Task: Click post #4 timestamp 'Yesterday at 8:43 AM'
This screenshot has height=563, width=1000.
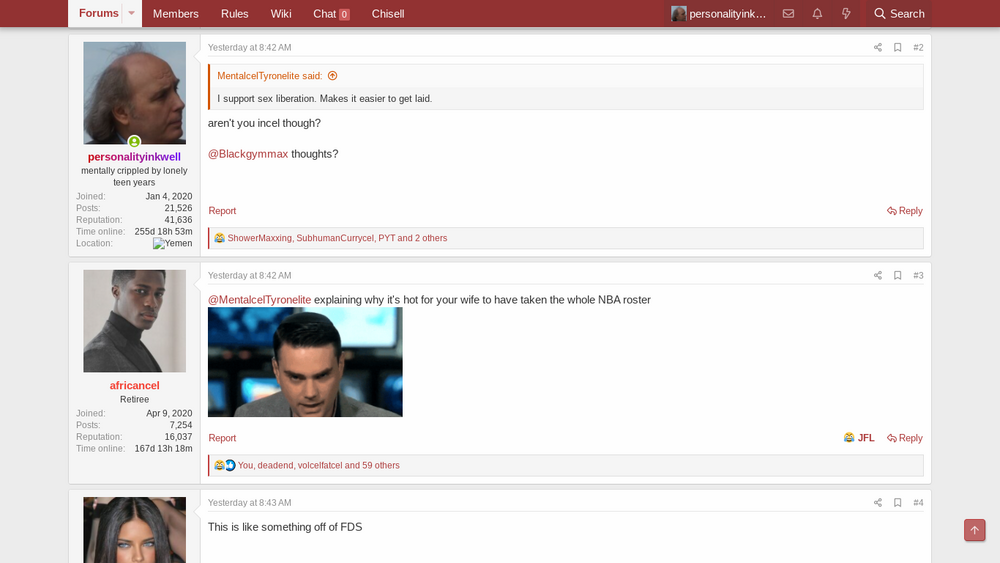Action: tap(249, 502)
